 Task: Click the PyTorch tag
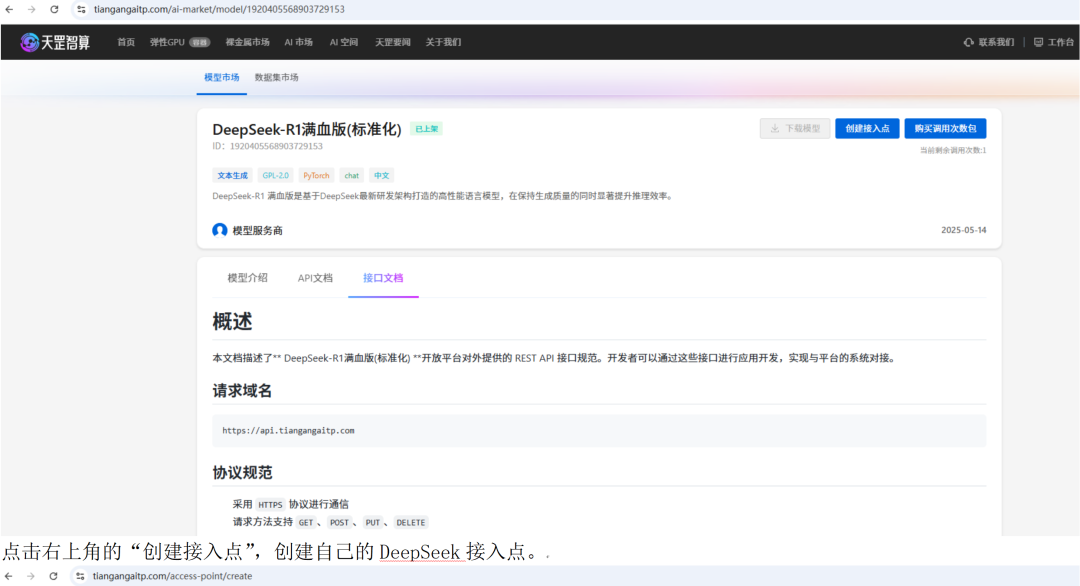316,176
